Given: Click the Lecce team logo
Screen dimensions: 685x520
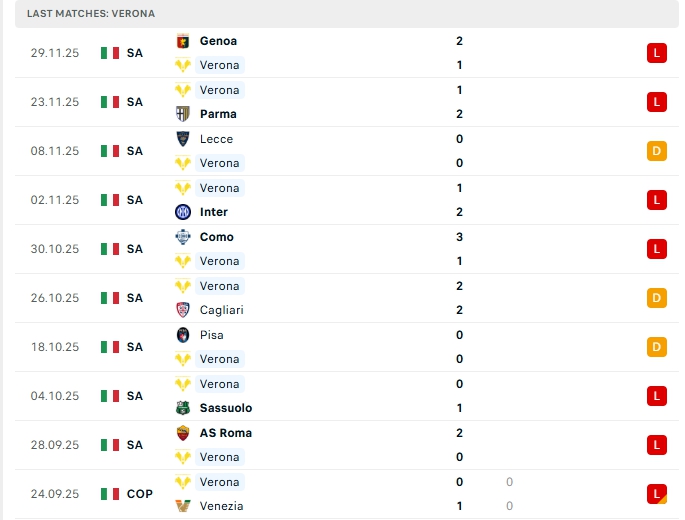Looking at the screenshot, I should (182, 139).
